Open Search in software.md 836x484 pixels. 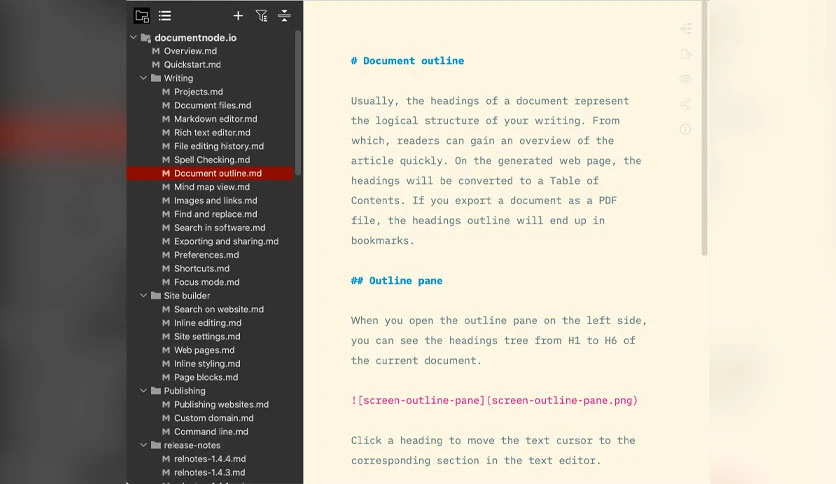[x=219, y=228]
